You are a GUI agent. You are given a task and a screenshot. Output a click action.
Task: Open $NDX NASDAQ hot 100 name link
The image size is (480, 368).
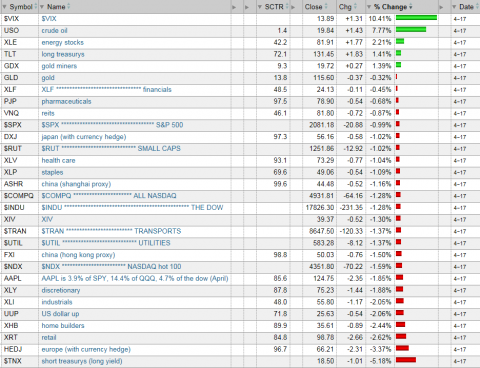click(111, 267)
